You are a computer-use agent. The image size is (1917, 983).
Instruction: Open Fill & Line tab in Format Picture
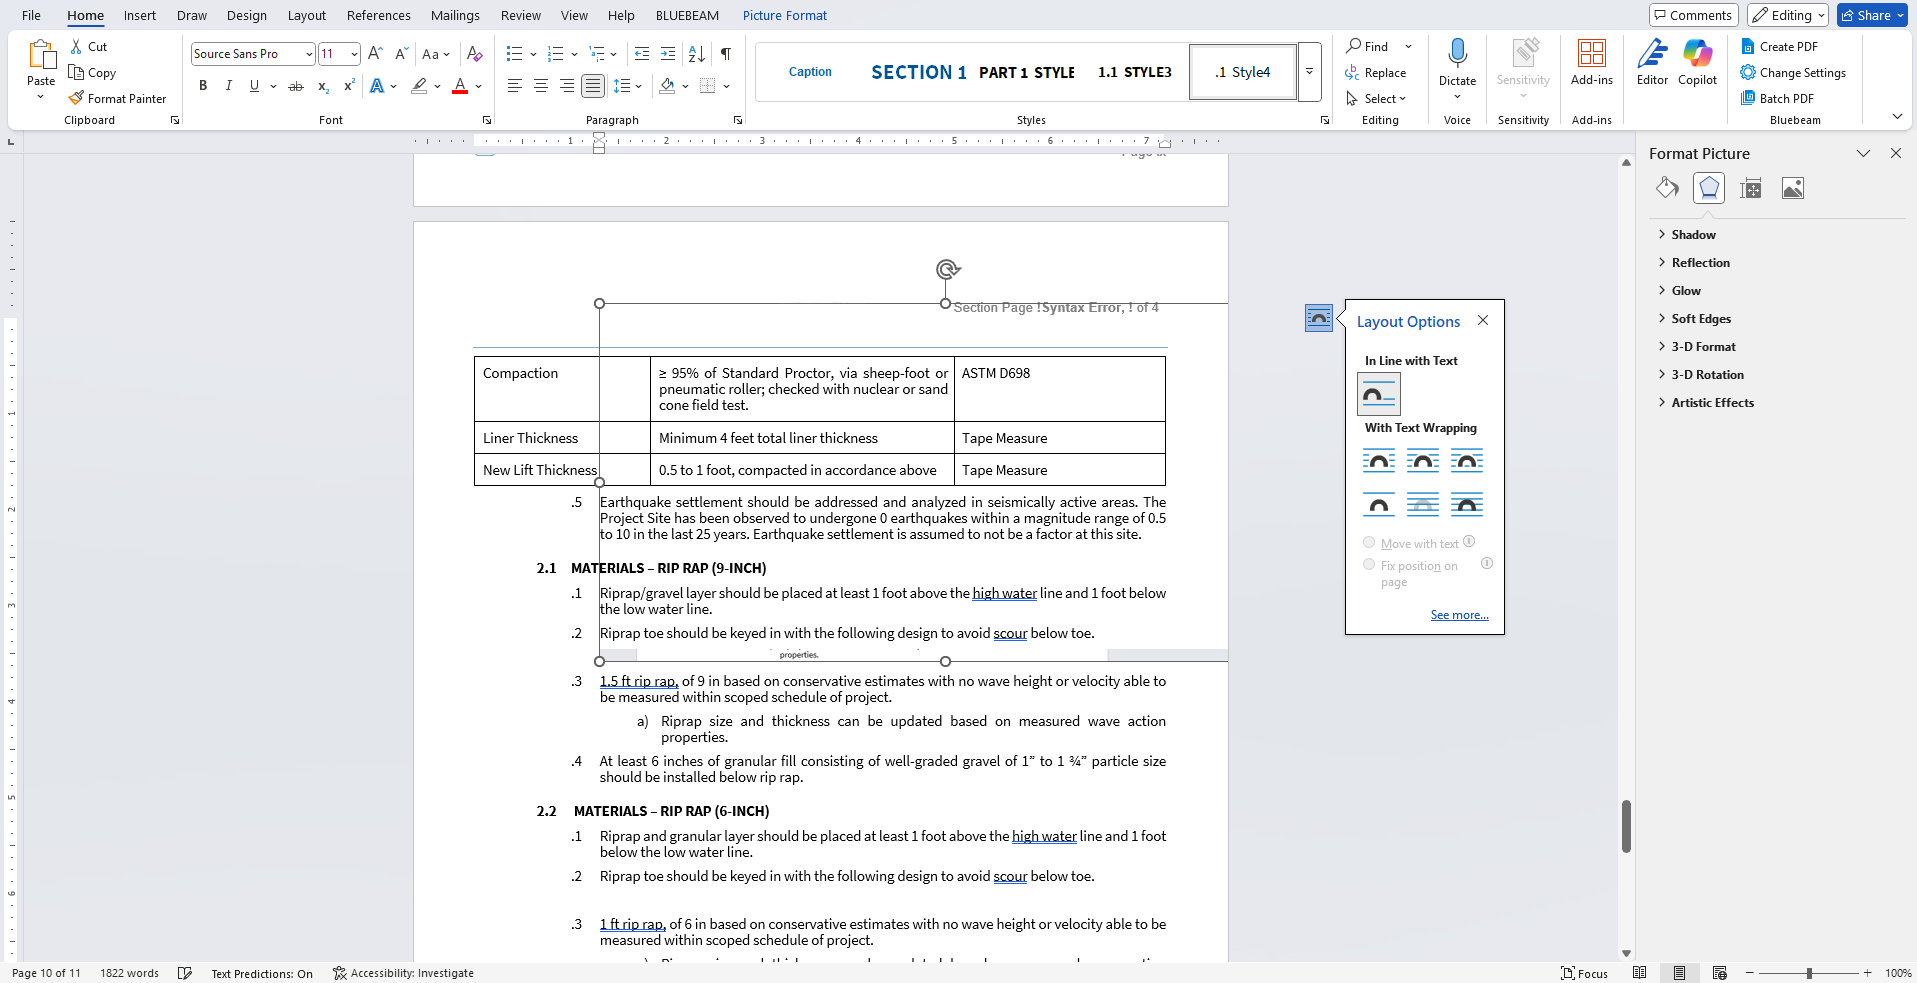point(1667,188)
